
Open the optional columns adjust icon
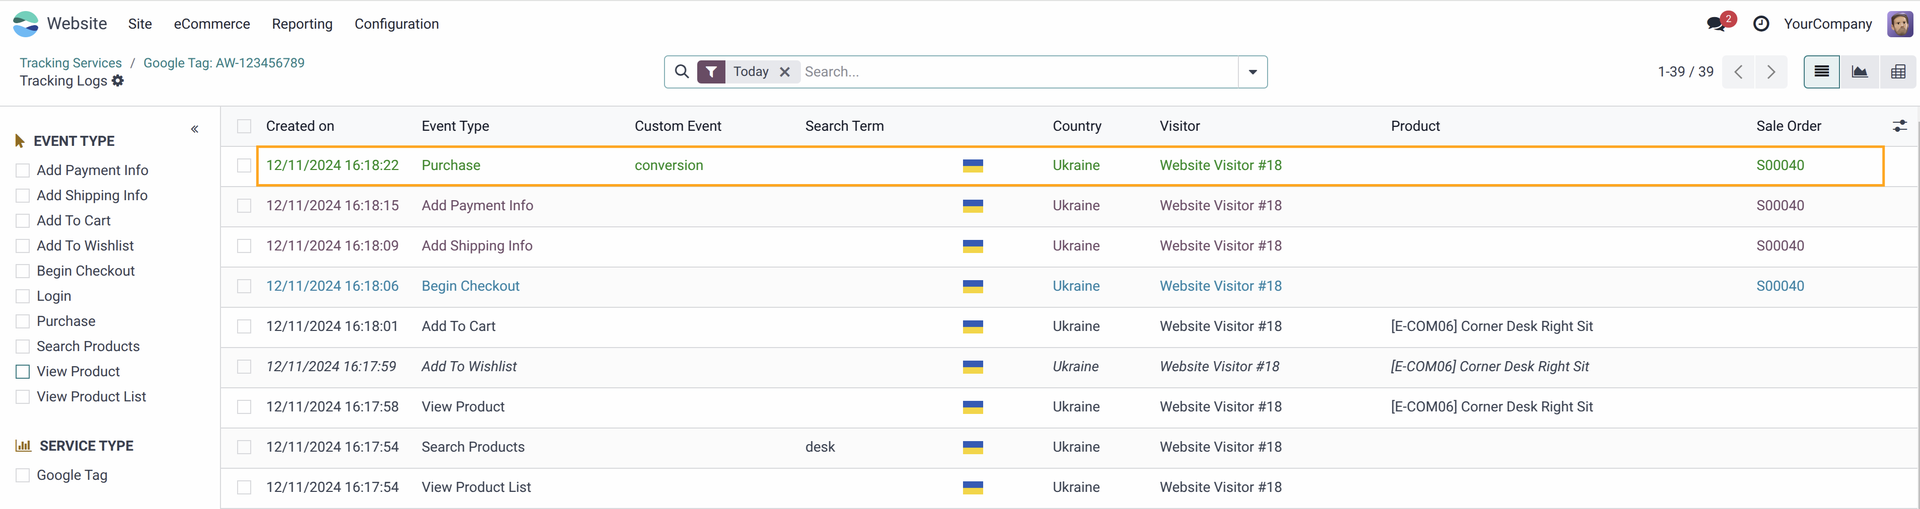[1900, 126]
